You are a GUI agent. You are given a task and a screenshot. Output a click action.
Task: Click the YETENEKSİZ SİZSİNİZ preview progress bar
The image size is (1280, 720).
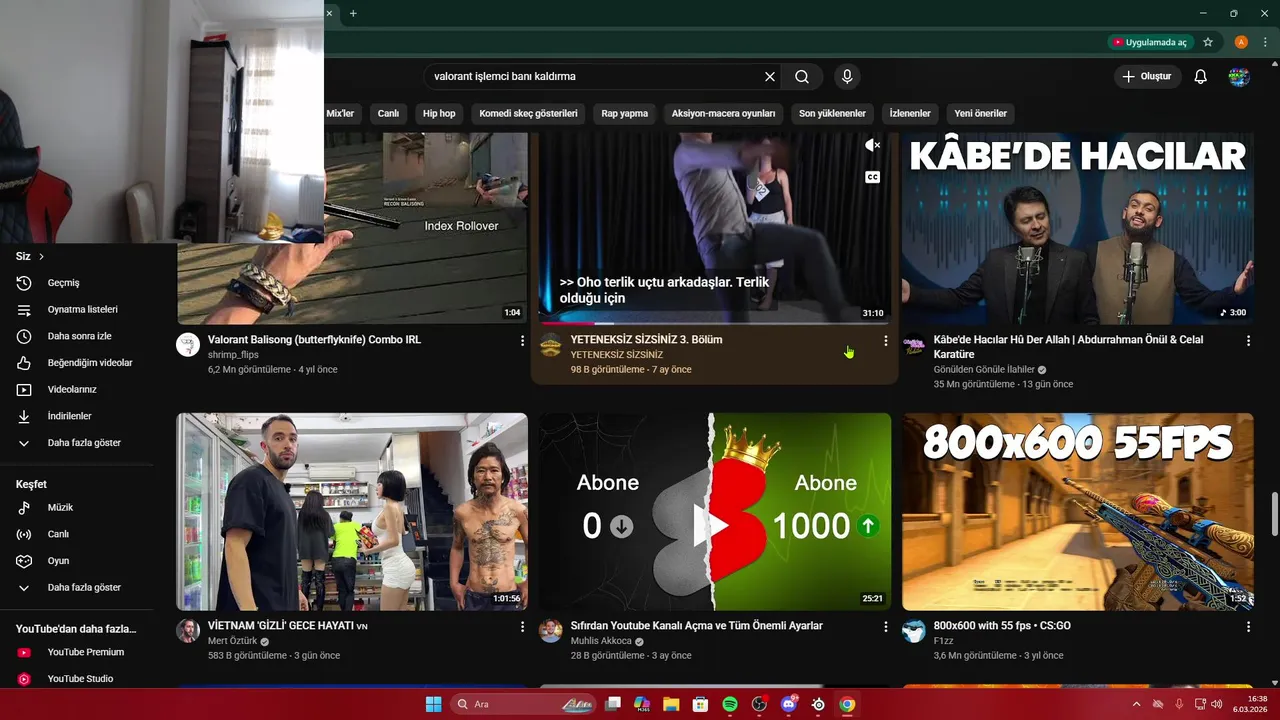715,323
